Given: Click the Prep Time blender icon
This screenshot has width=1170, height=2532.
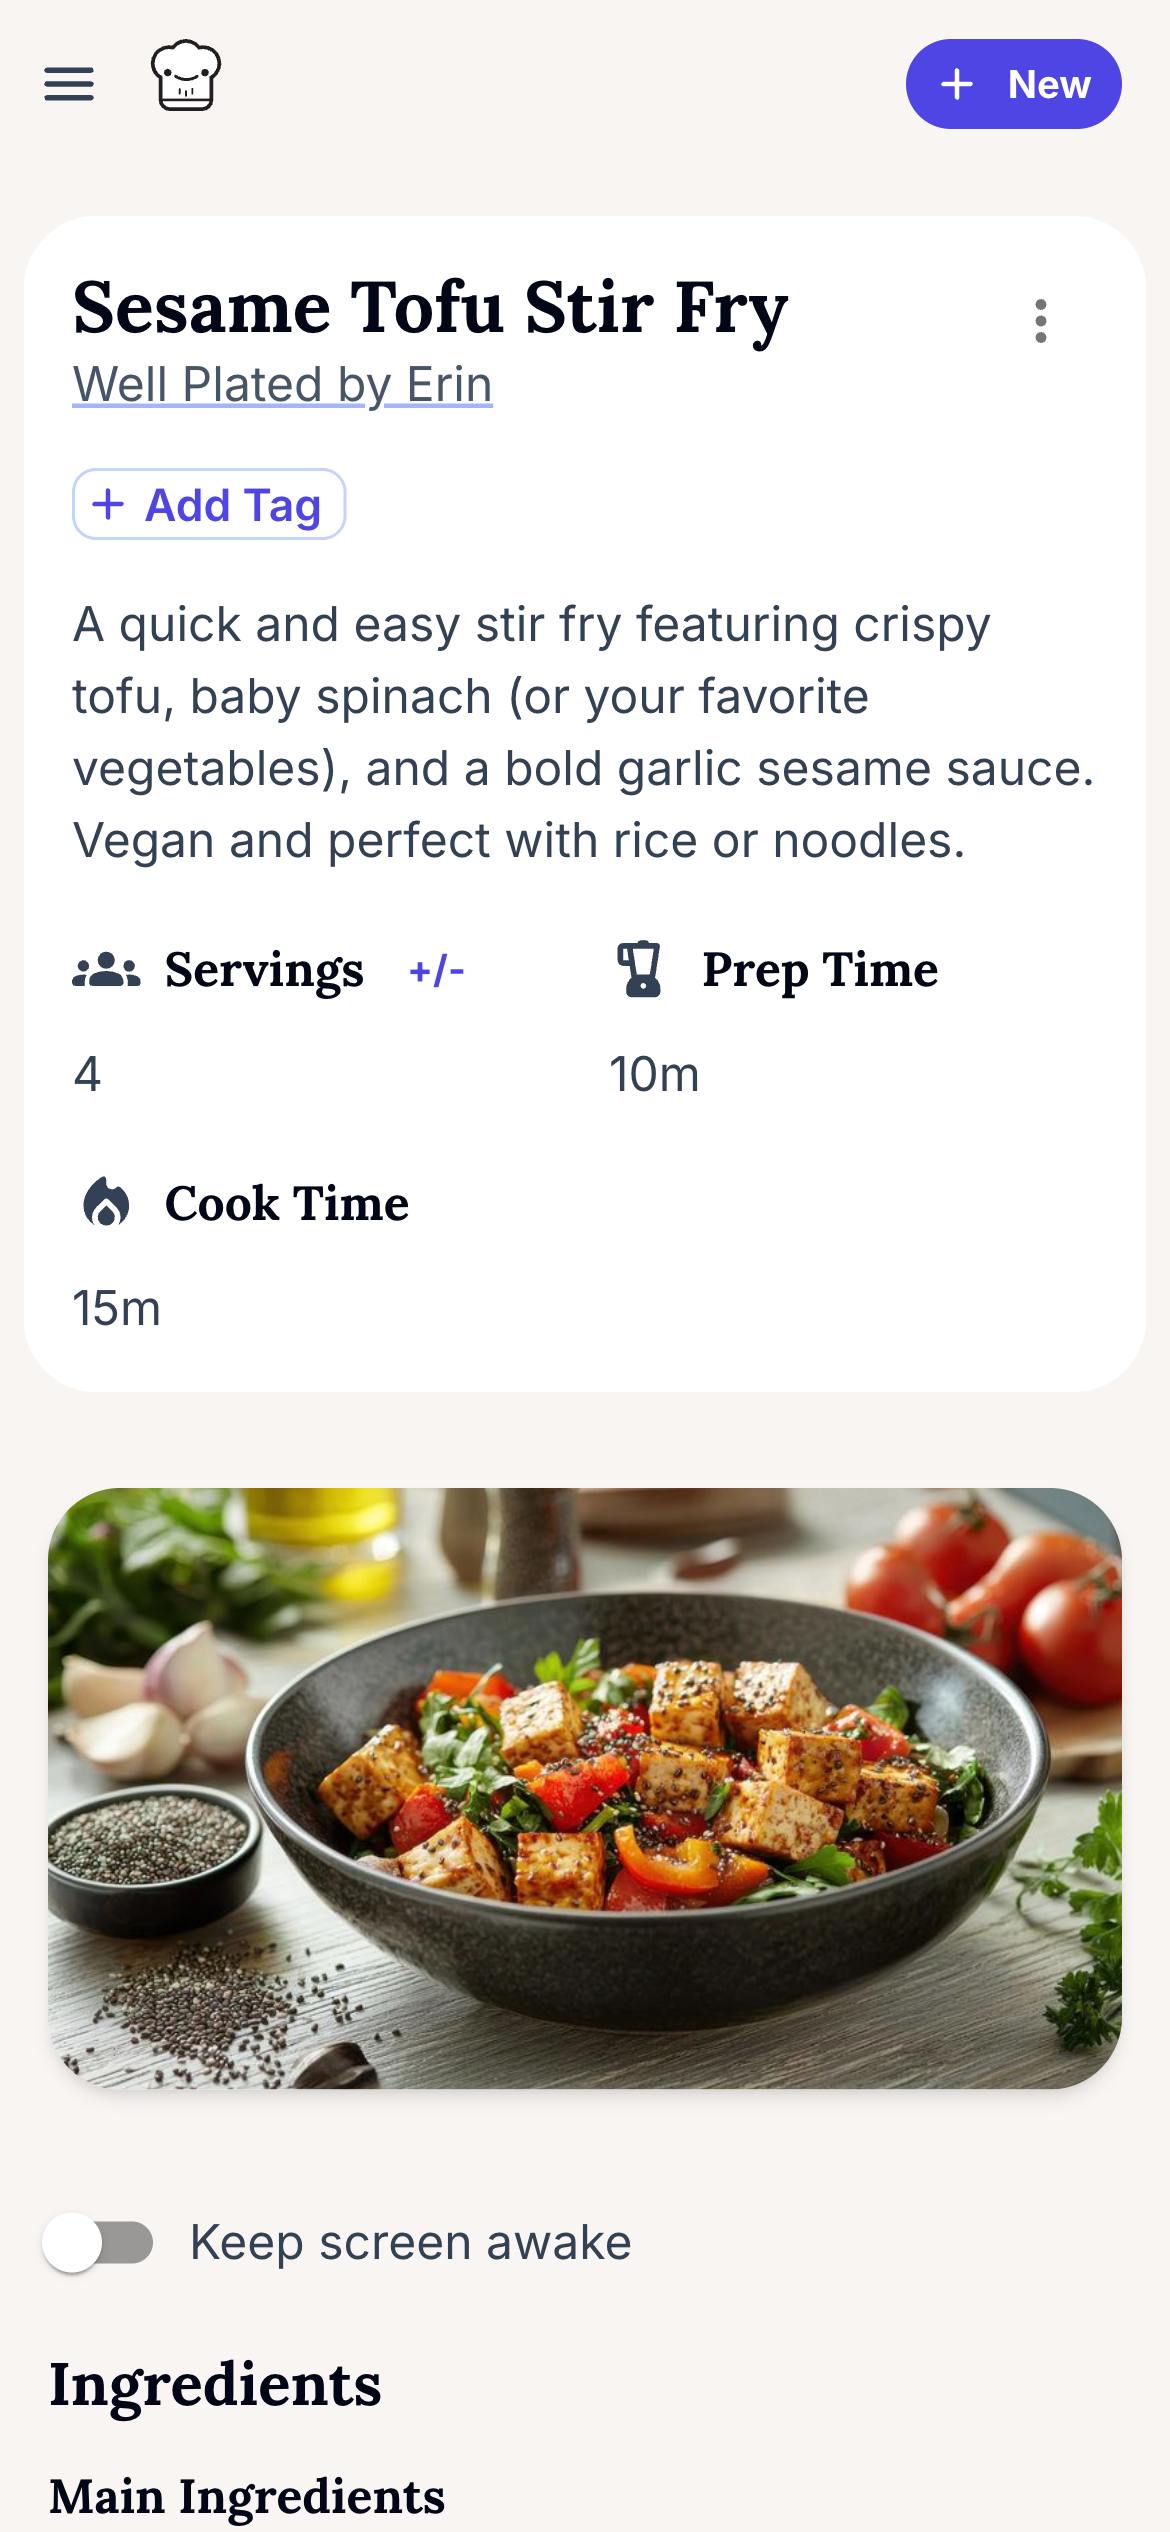Looking at the screenshot, I should 640,969.
